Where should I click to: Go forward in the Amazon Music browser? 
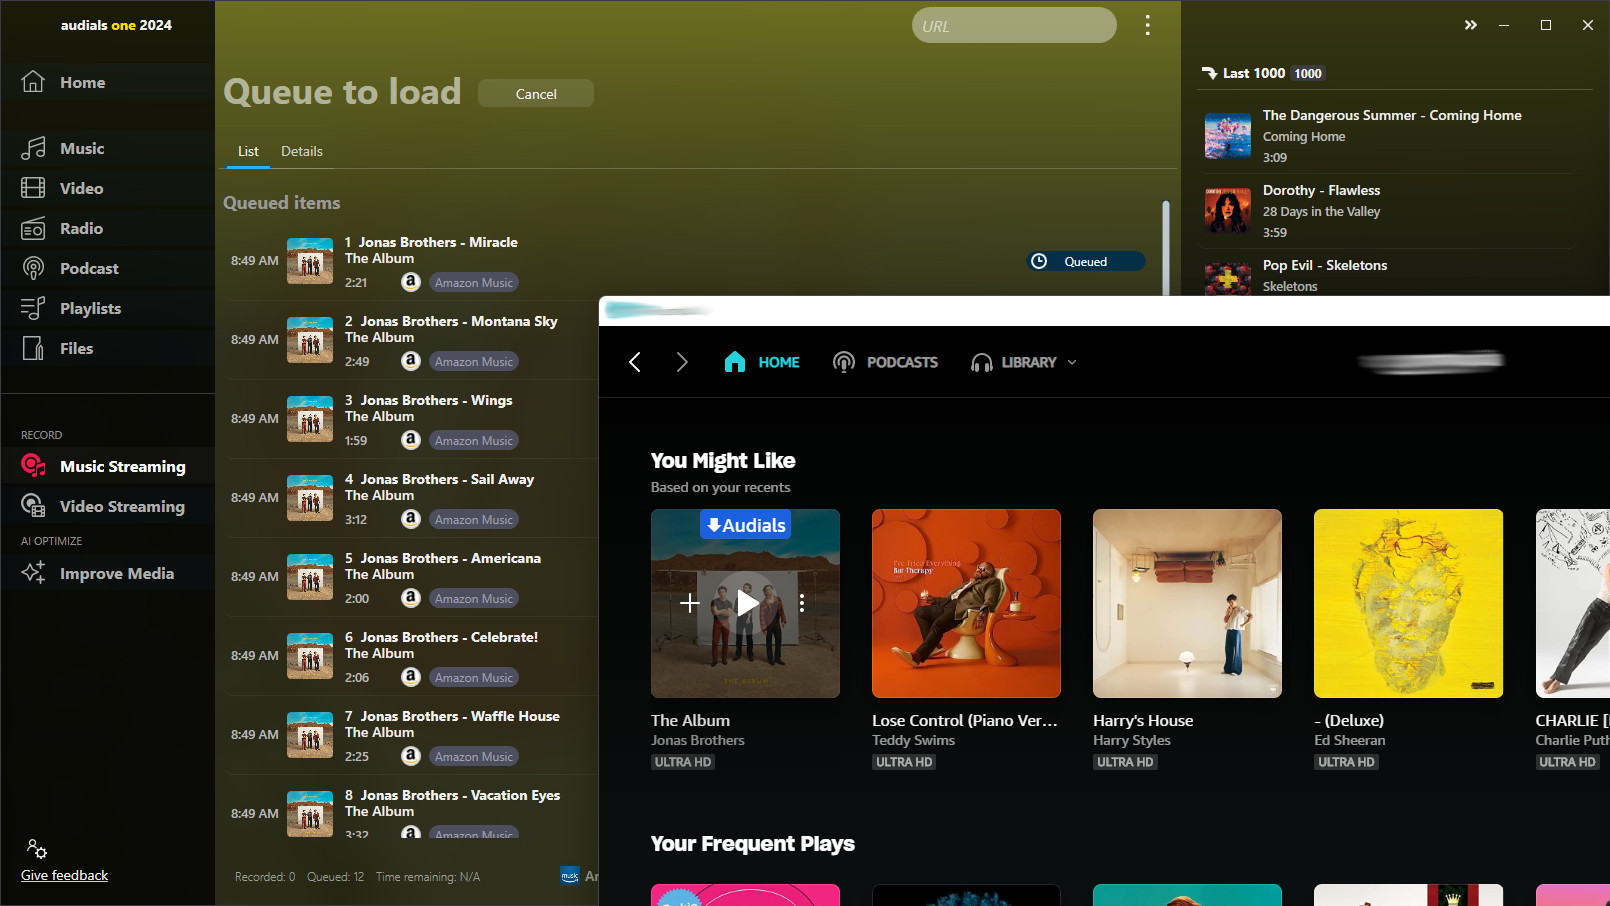pyautogui.click(x=682, y=362)
